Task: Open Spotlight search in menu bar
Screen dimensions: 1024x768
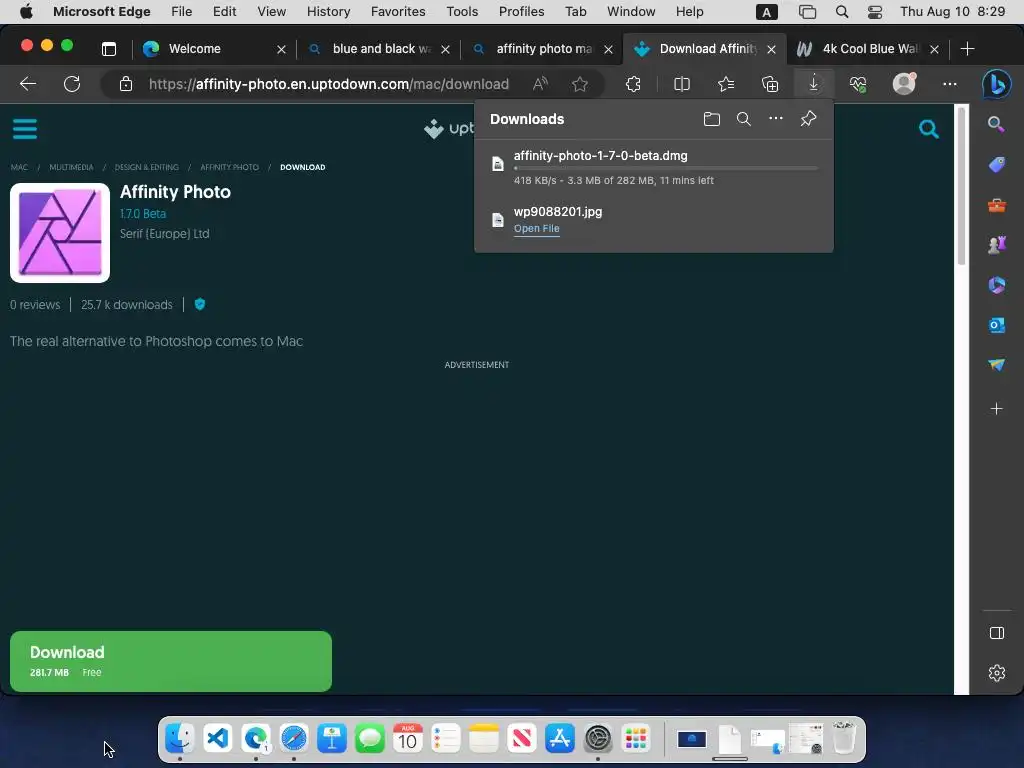Action: point(842,12)
